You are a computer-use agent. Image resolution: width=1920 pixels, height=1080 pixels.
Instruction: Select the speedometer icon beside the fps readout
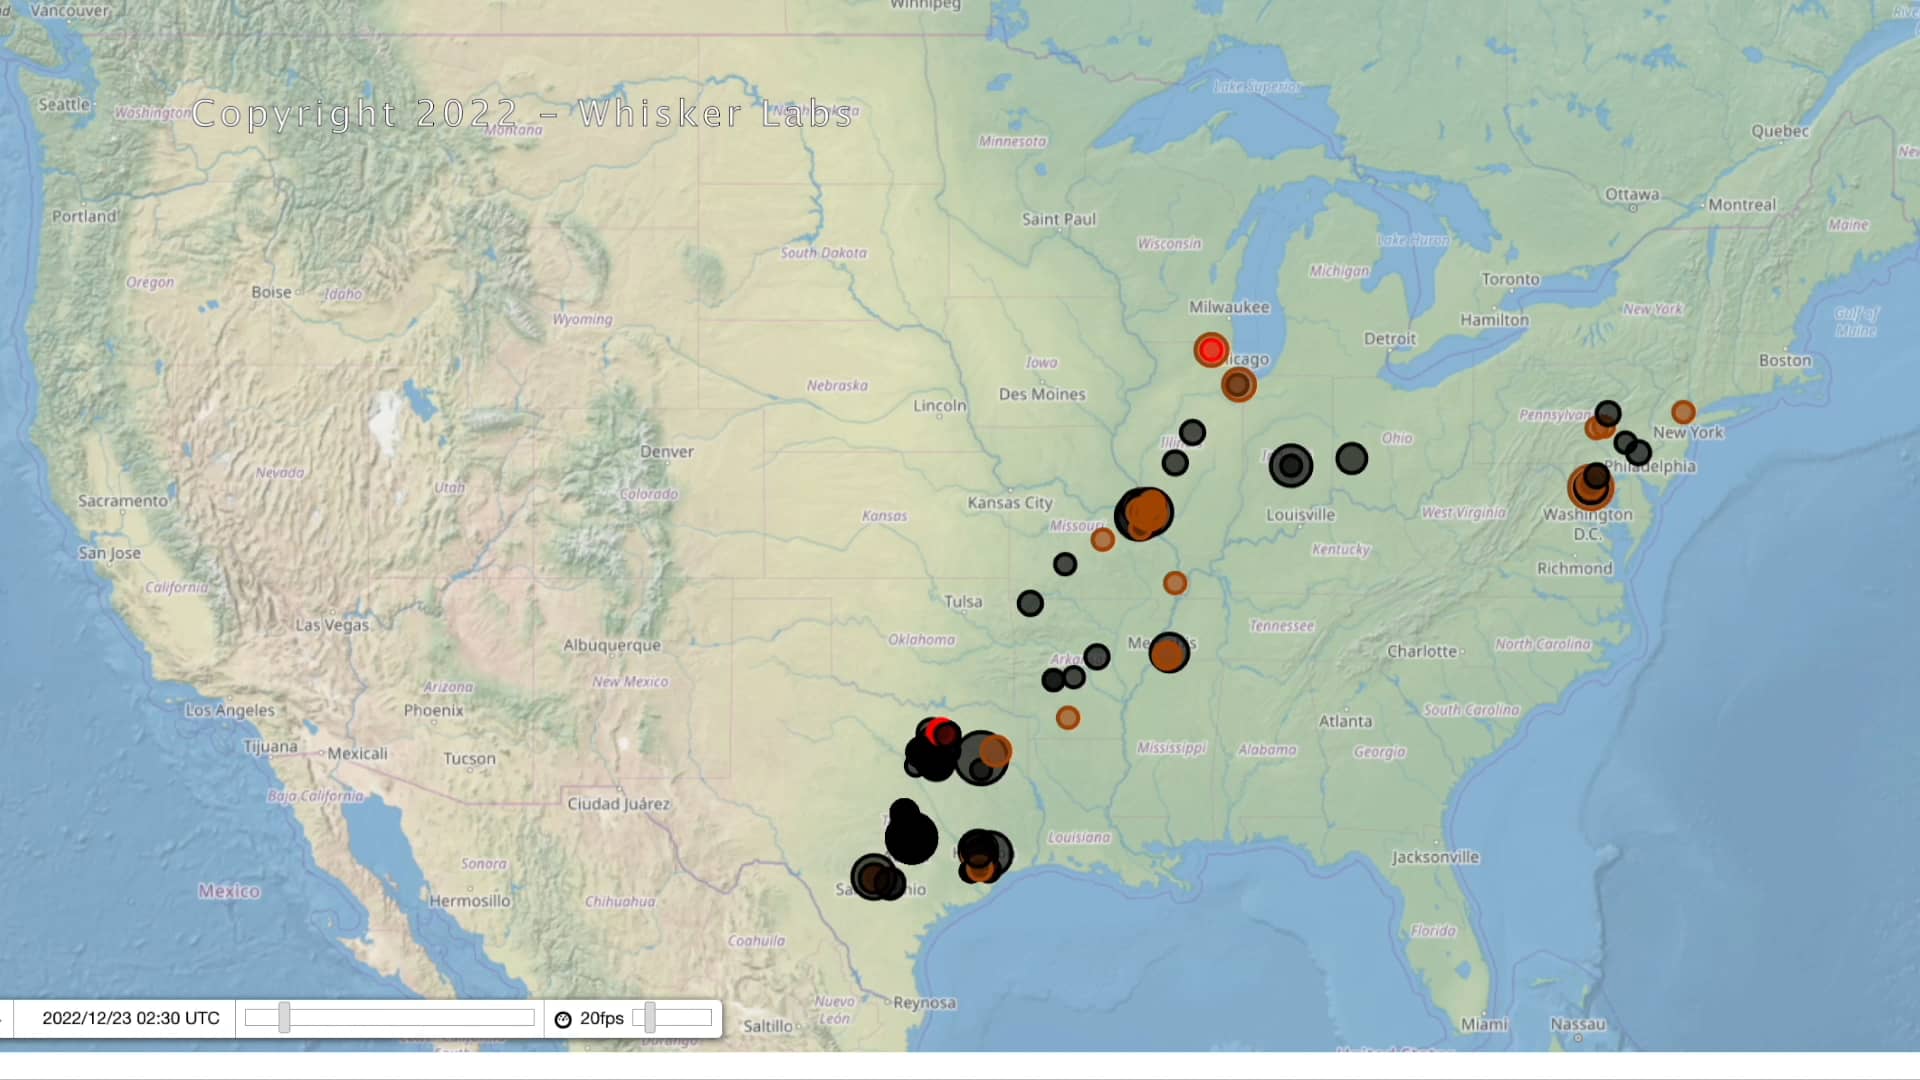tap(562, 1018)
